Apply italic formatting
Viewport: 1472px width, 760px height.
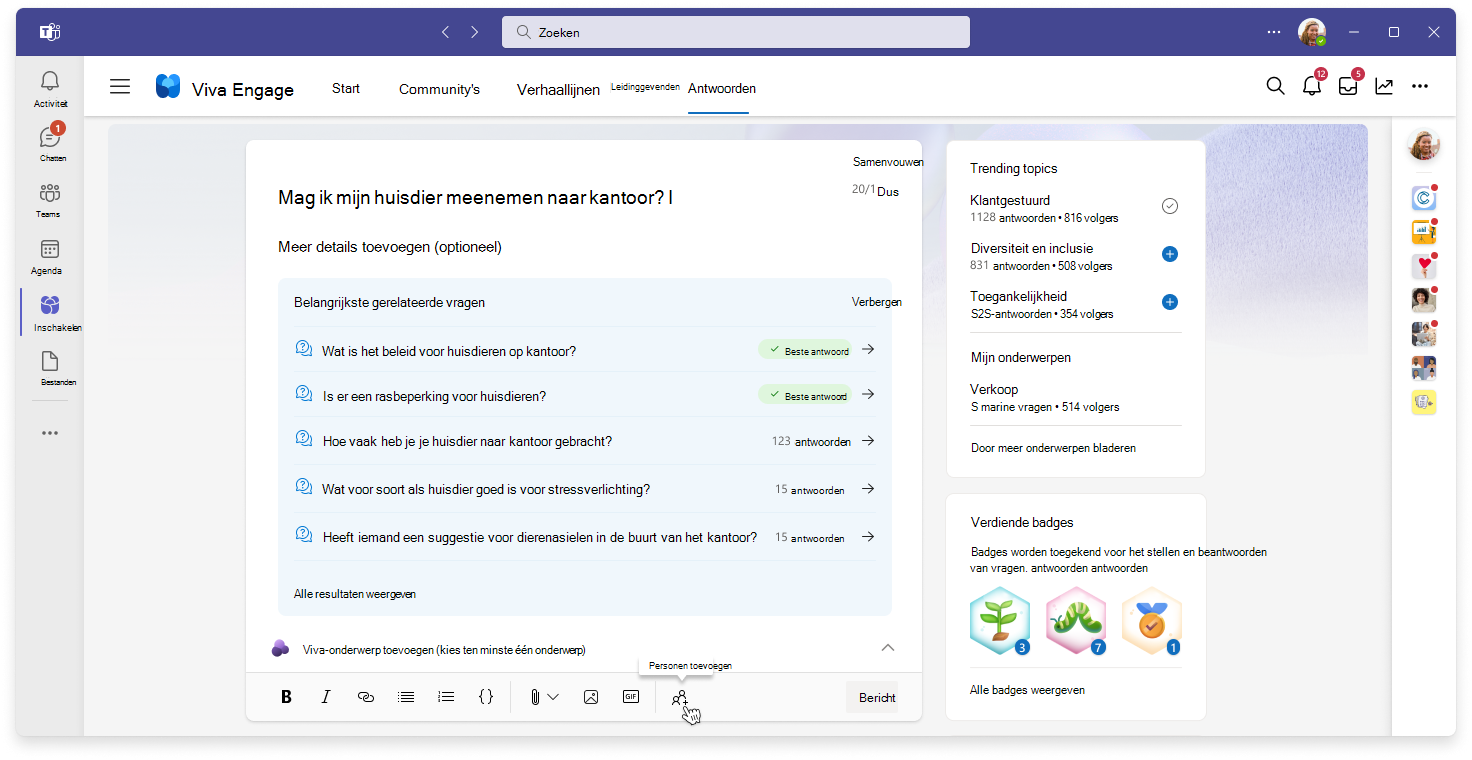326,697
